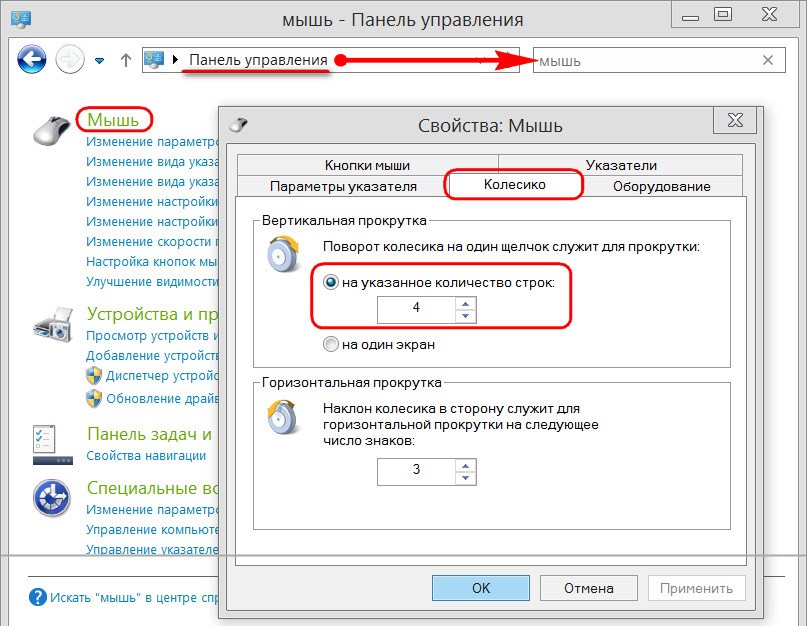This screenshot has width=807, height=626.
Task: Click the Ease of Access Center icon
Action: (50, 499)
